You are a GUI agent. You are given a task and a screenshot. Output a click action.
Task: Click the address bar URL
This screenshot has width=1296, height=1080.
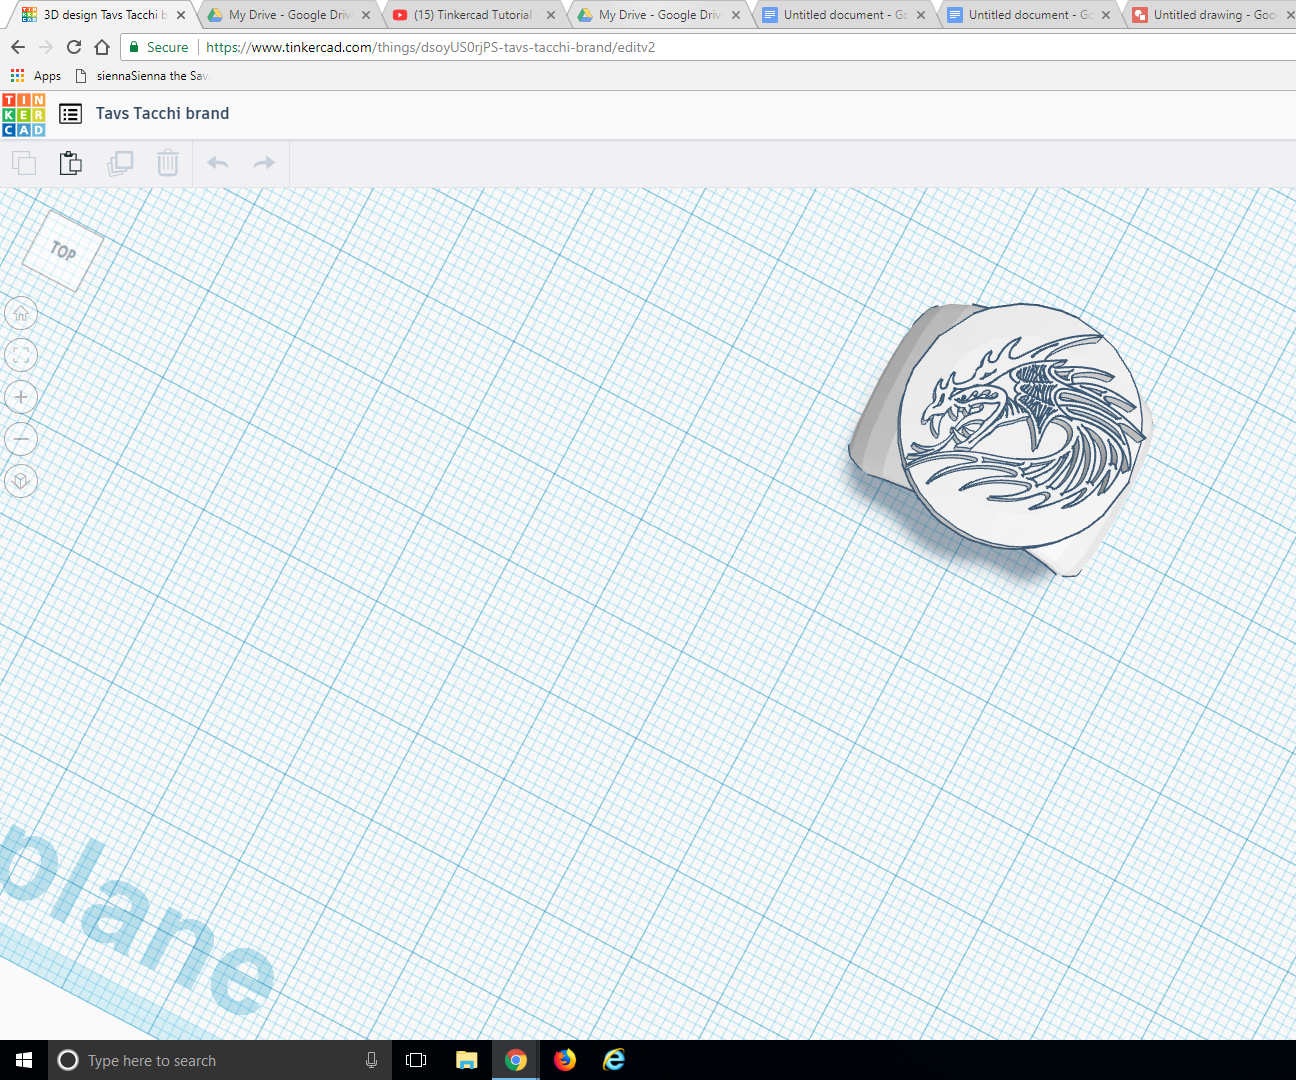click(x=431, y=47)
